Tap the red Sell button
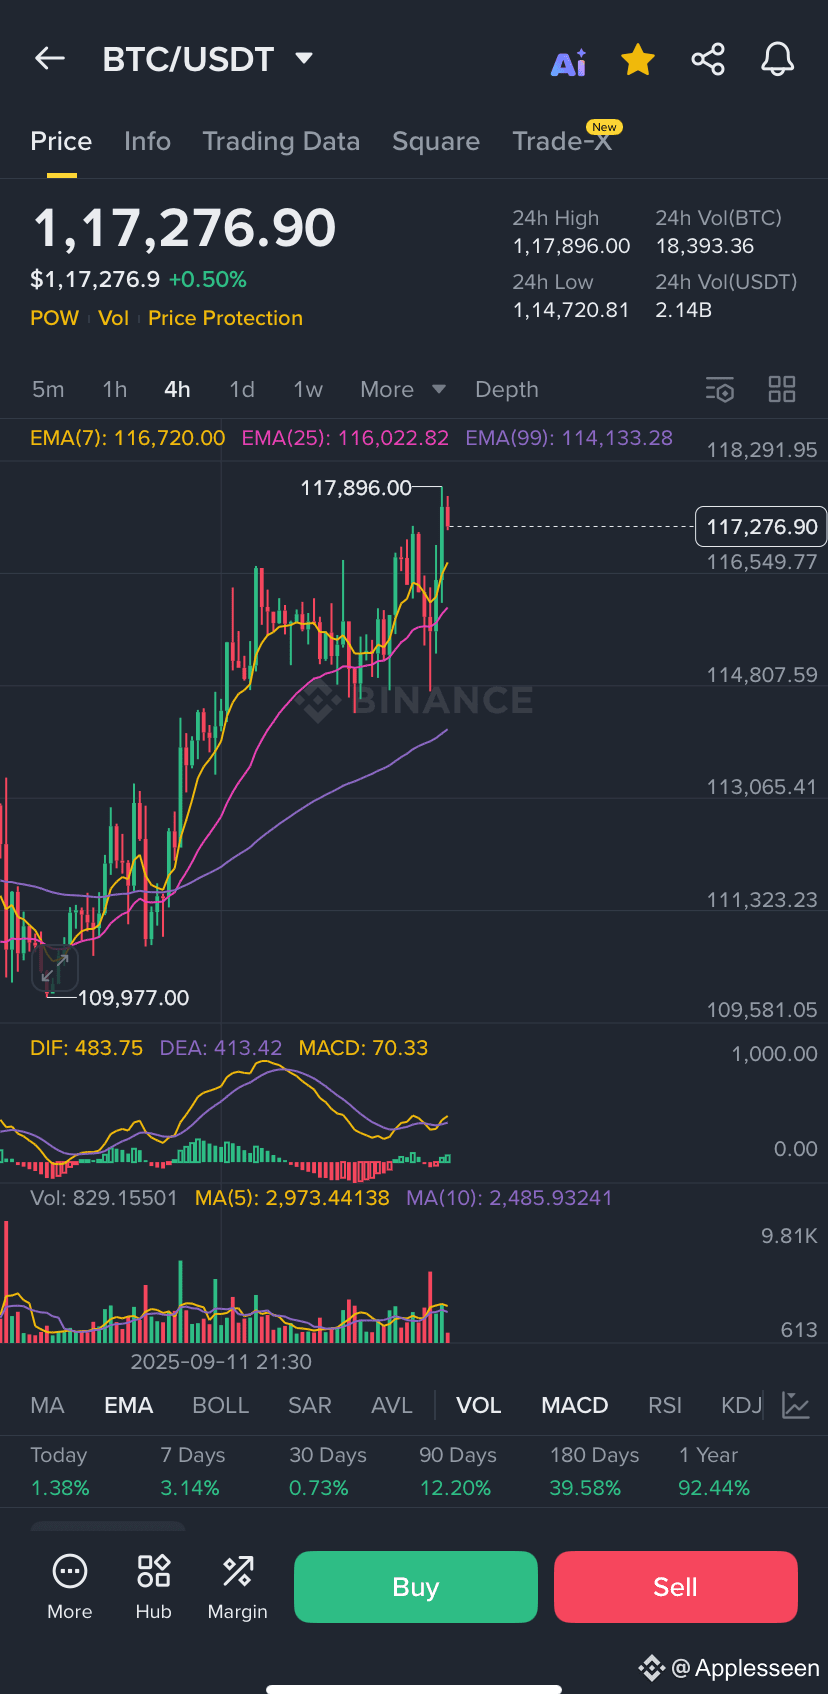The width and height of the screenshot is (828, 1694). 676,1587
